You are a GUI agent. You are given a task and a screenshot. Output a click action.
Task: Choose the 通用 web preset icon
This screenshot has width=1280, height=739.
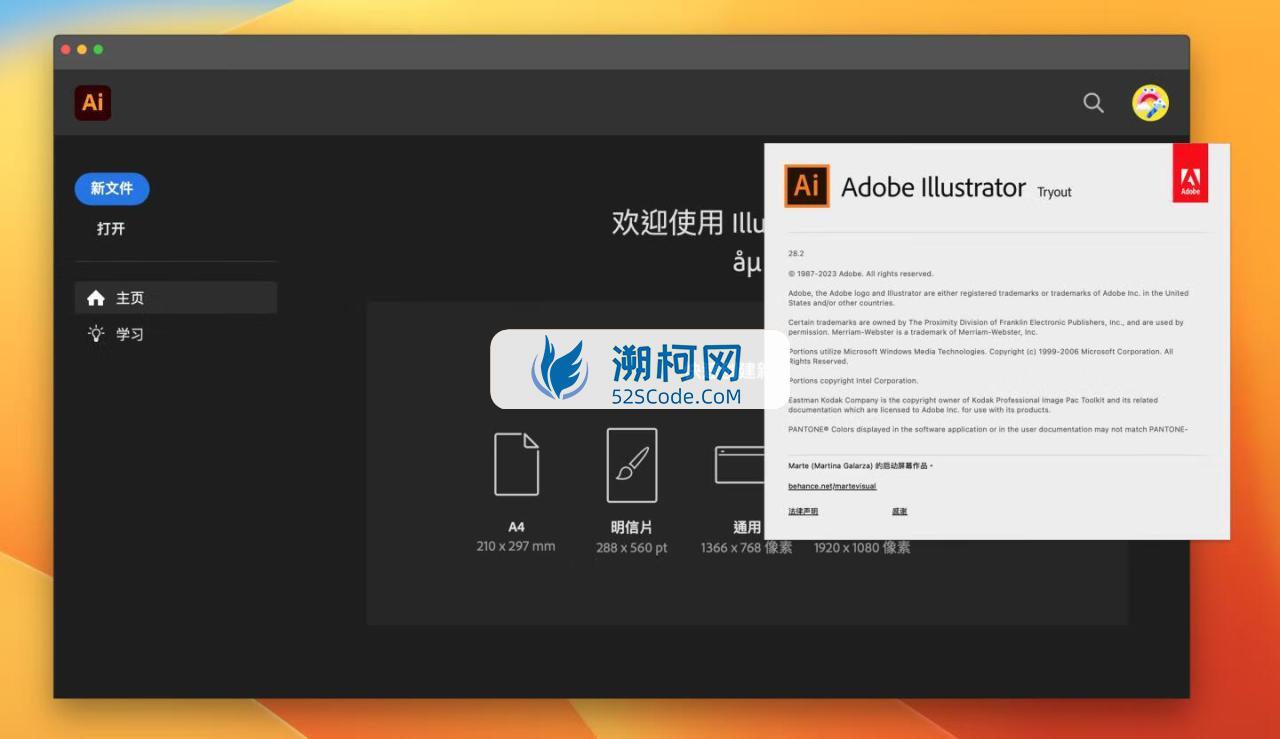(739, 465)
